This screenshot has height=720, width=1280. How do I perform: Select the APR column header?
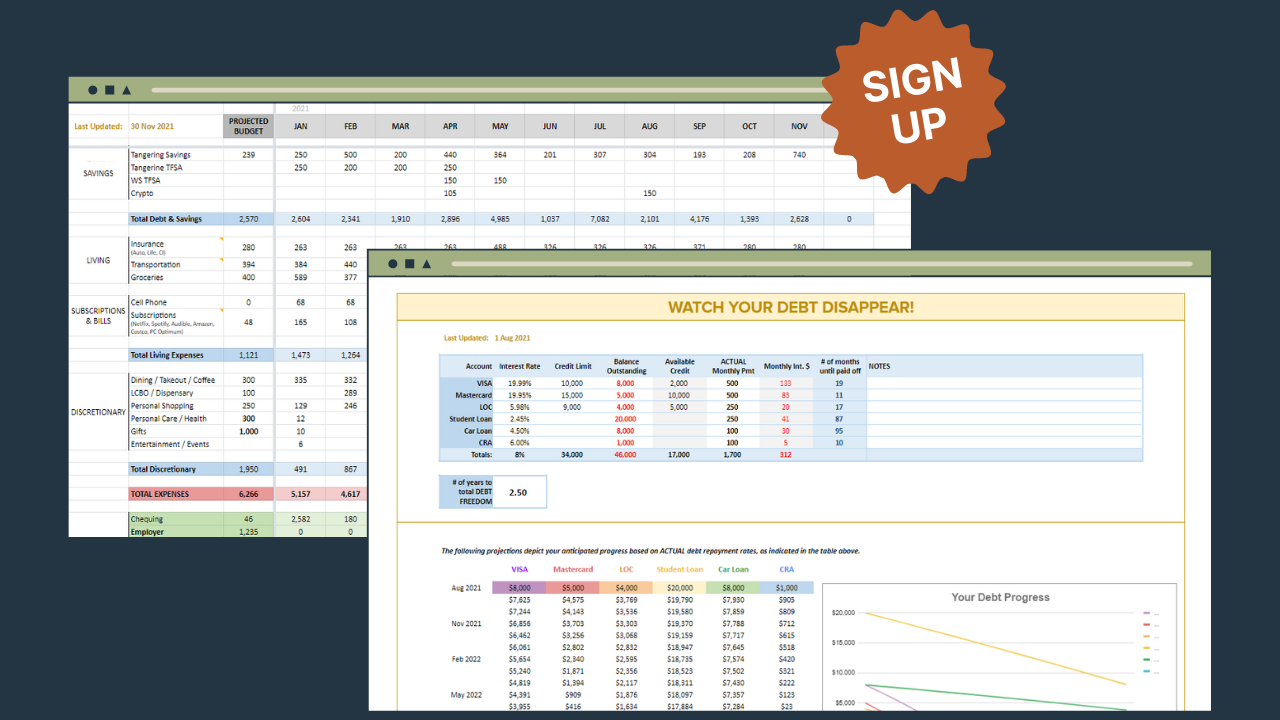coord(450,126)
